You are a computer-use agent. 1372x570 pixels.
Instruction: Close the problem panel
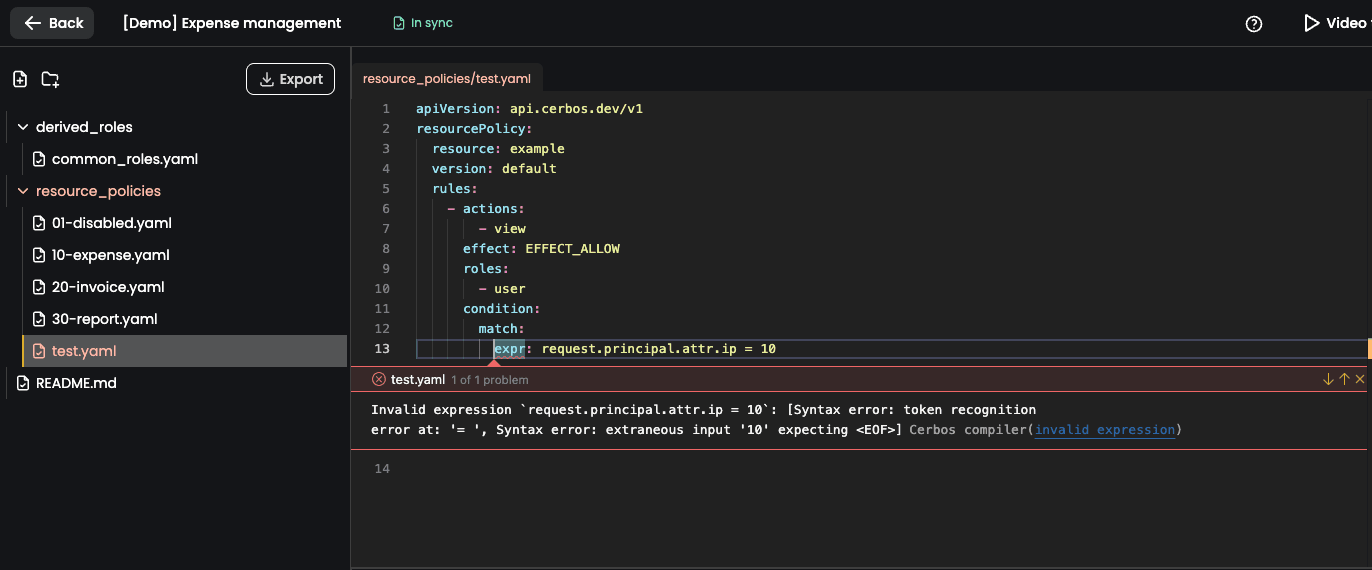click(1360, 379)
